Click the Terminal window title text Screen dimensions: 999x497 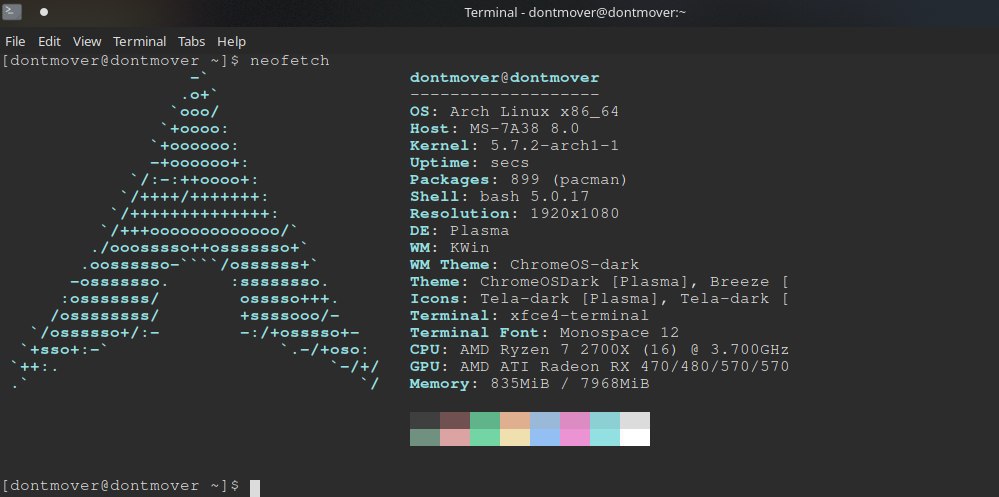point(575,12)
